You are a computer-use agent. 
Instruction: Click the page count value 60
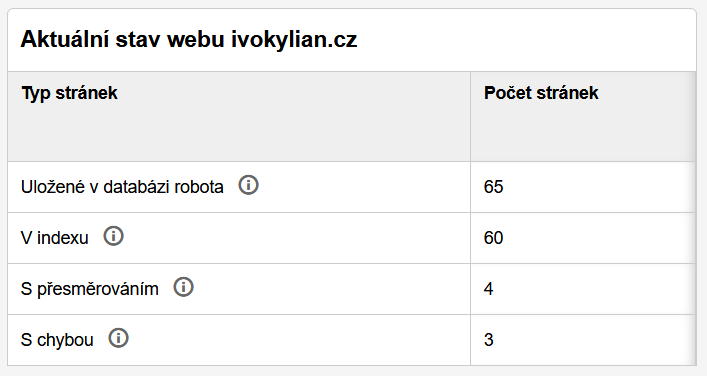point(493,238)
